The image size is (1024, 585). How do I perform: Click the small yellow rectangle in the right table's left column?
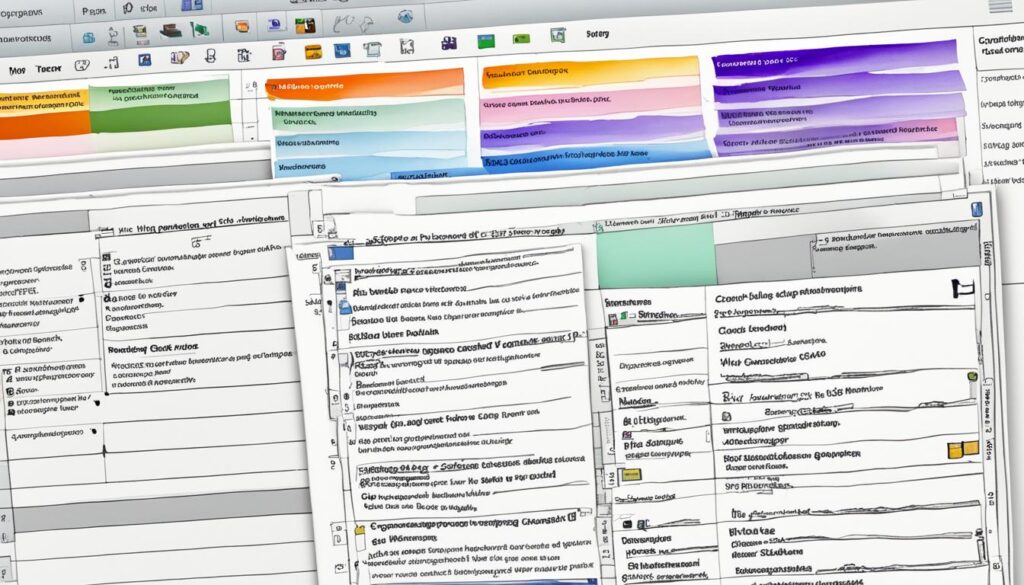(631, 475)
